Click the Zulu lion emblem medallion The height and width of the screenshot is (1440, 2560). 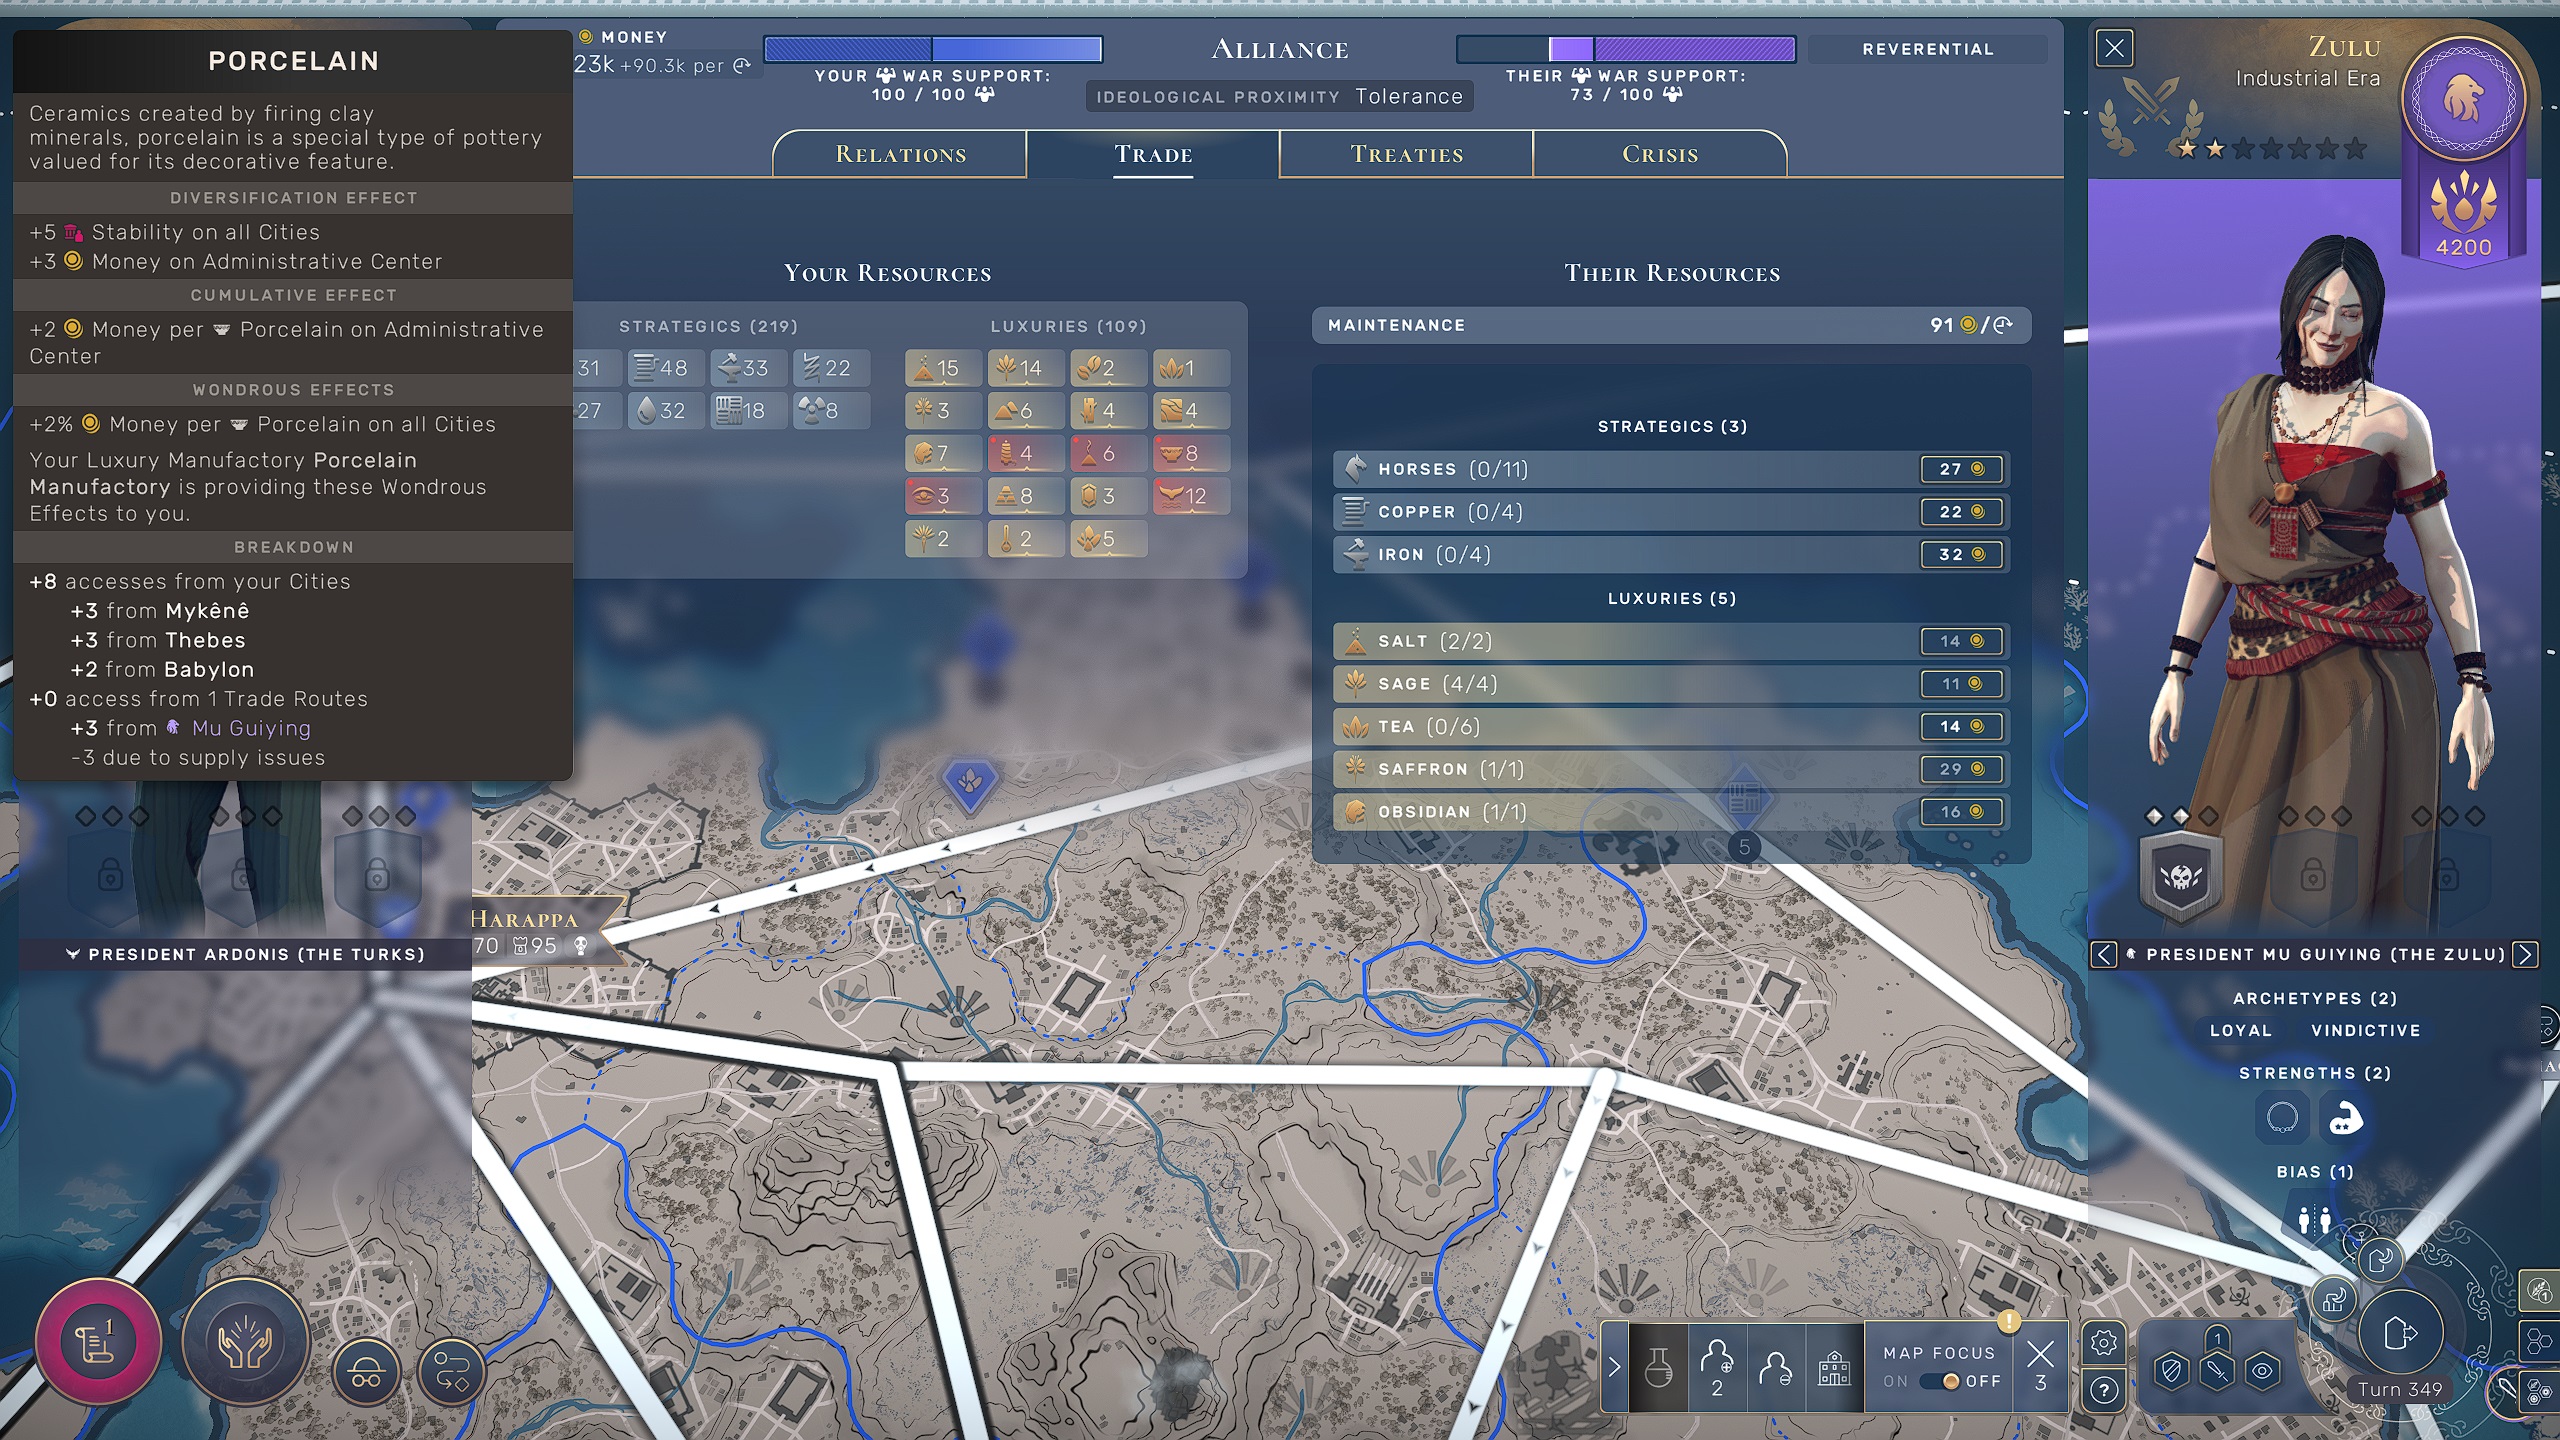point(2464,99)
